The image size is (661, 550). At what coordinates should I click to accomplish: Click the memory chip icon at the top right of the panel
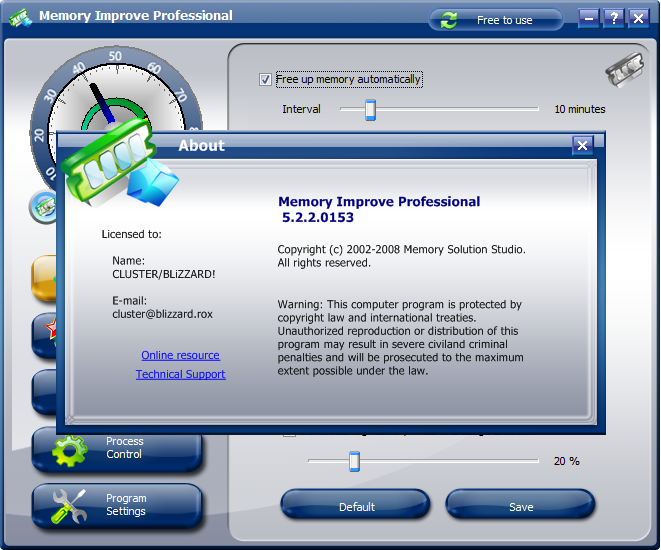pyautogui.click(x=625, y=70)
